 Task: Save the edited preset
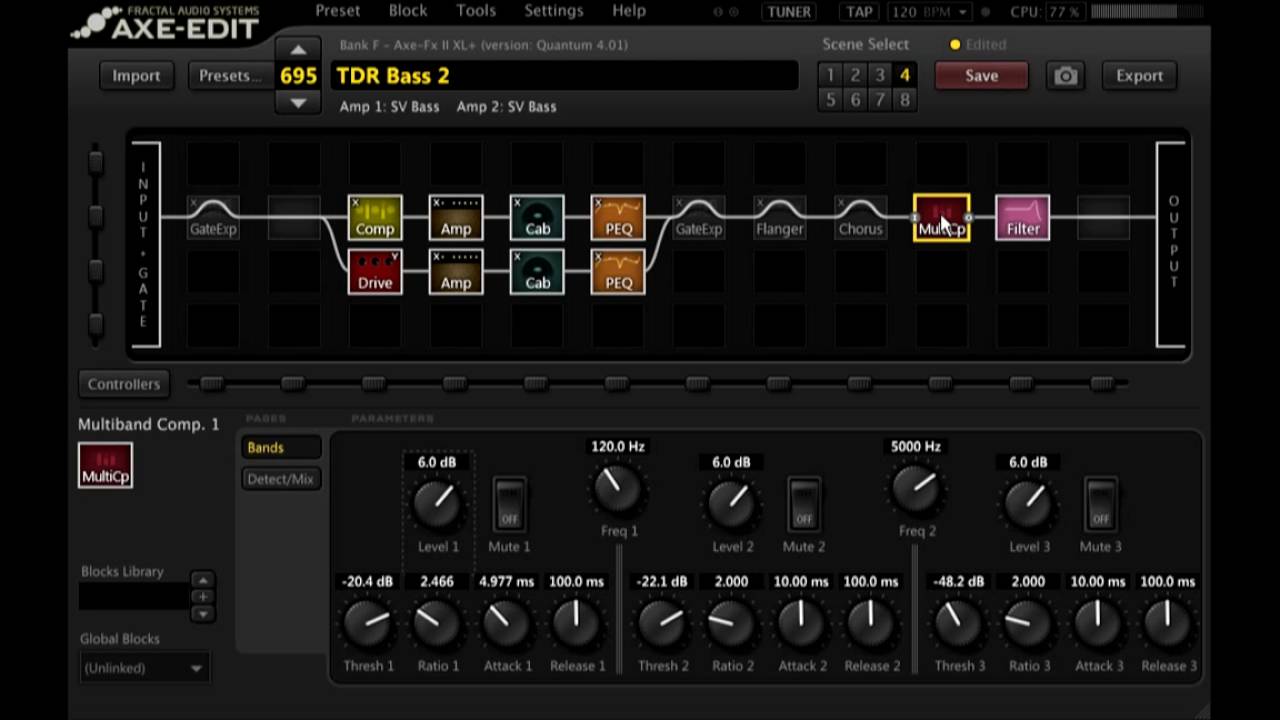[x=981, y=76]
